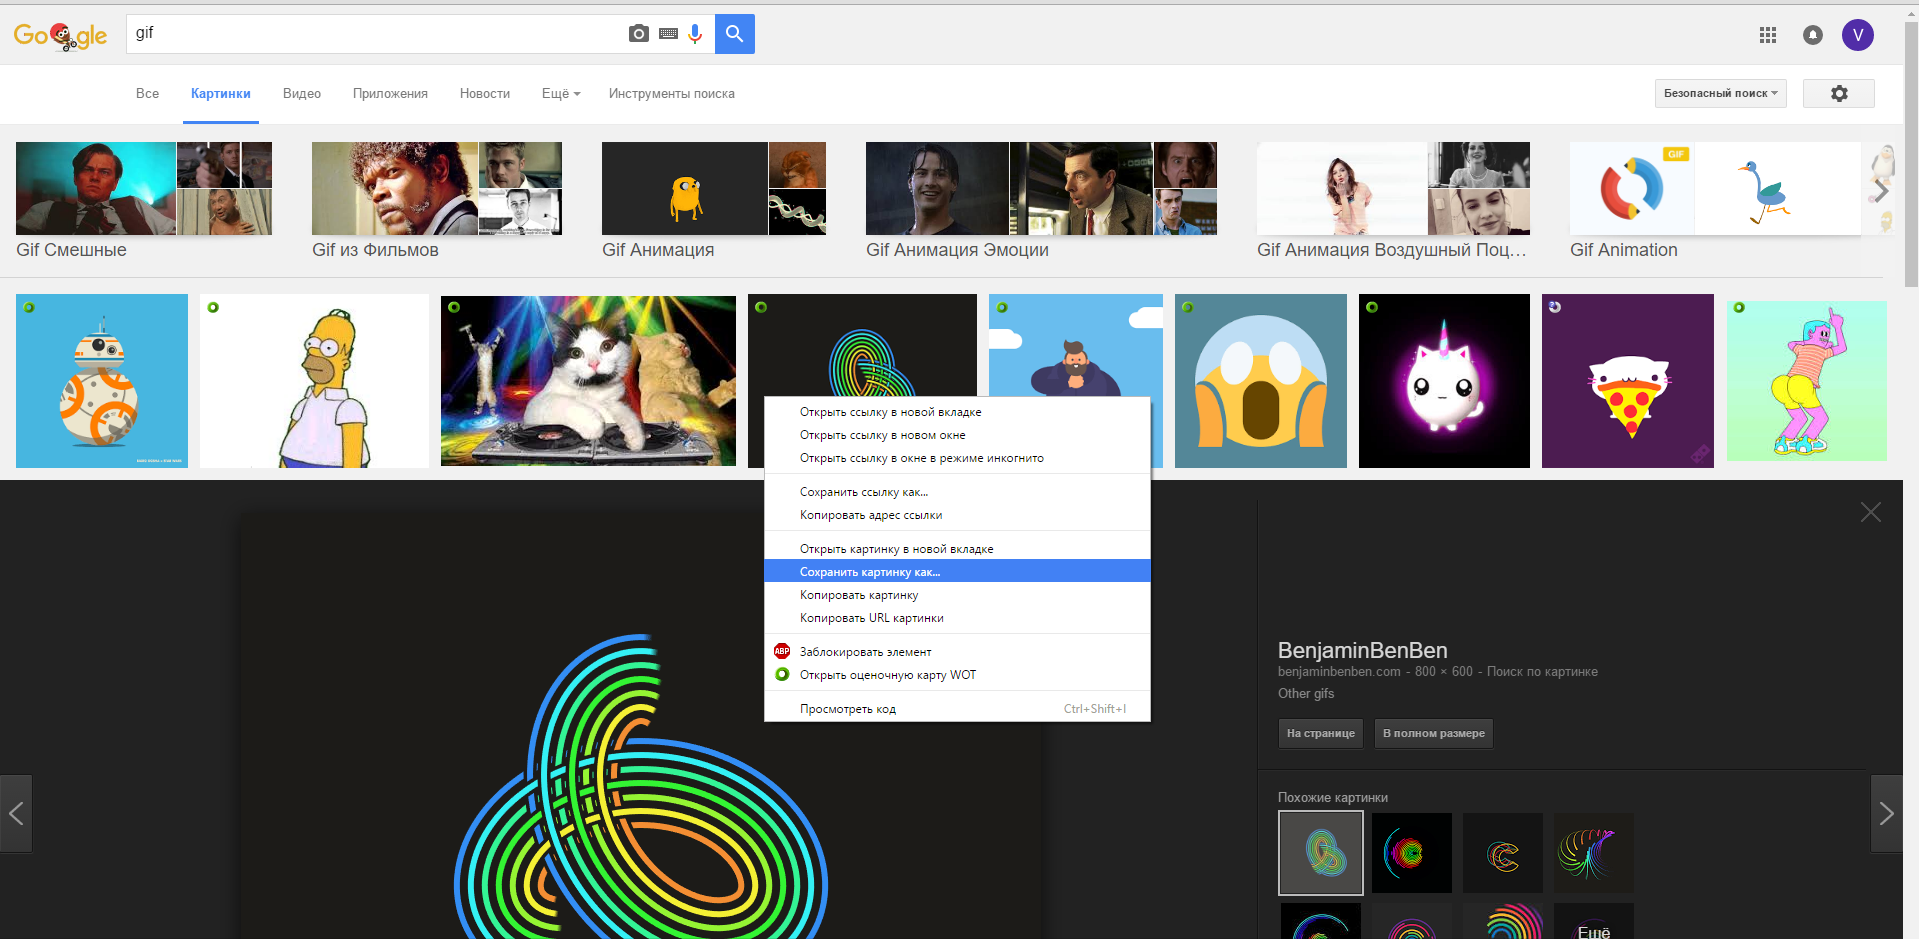Close the image preview panel
This screenshot has height=939, width=1919.
click(x=1871, y=512)
